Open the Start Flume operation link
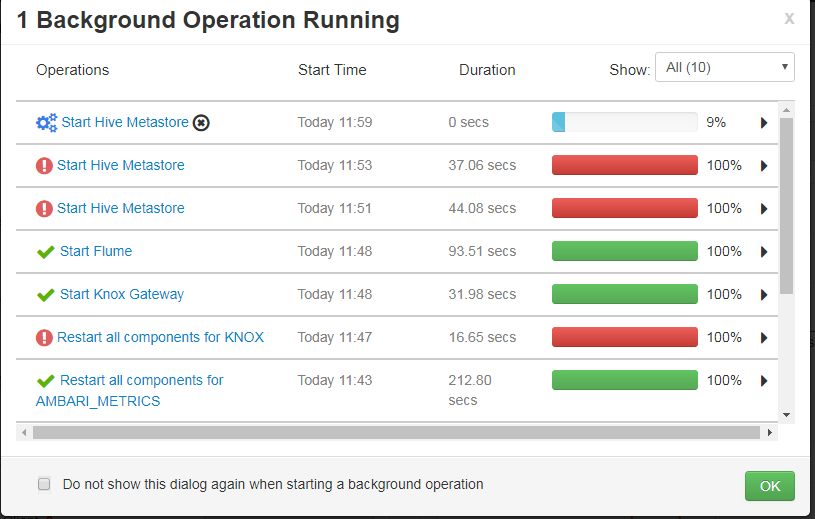The image size is (815, 519). point(96,251)
